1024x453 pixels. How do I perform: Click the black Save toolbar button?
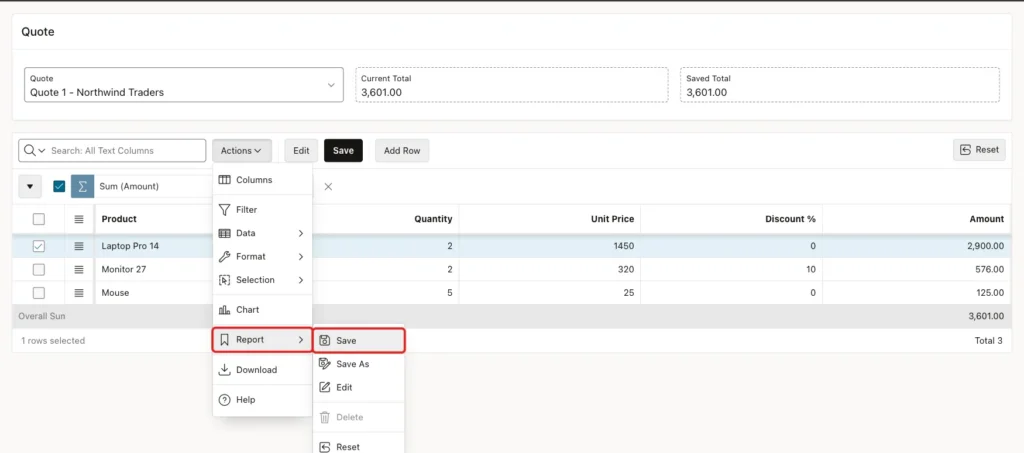[343, 151]
